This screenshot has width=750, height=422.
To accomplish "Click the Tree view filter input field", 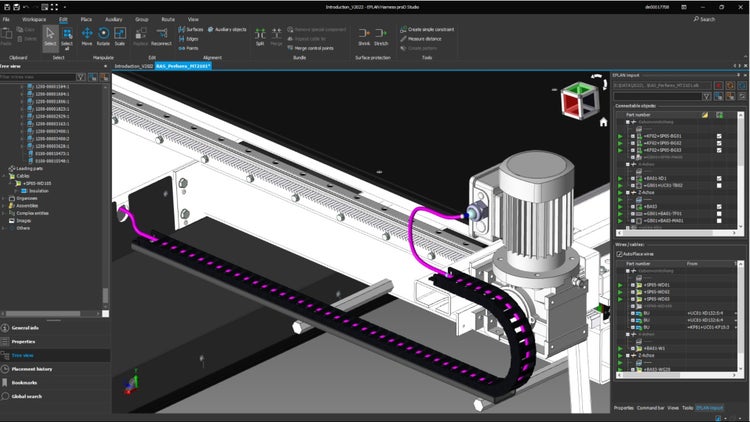I will [35, 76].
